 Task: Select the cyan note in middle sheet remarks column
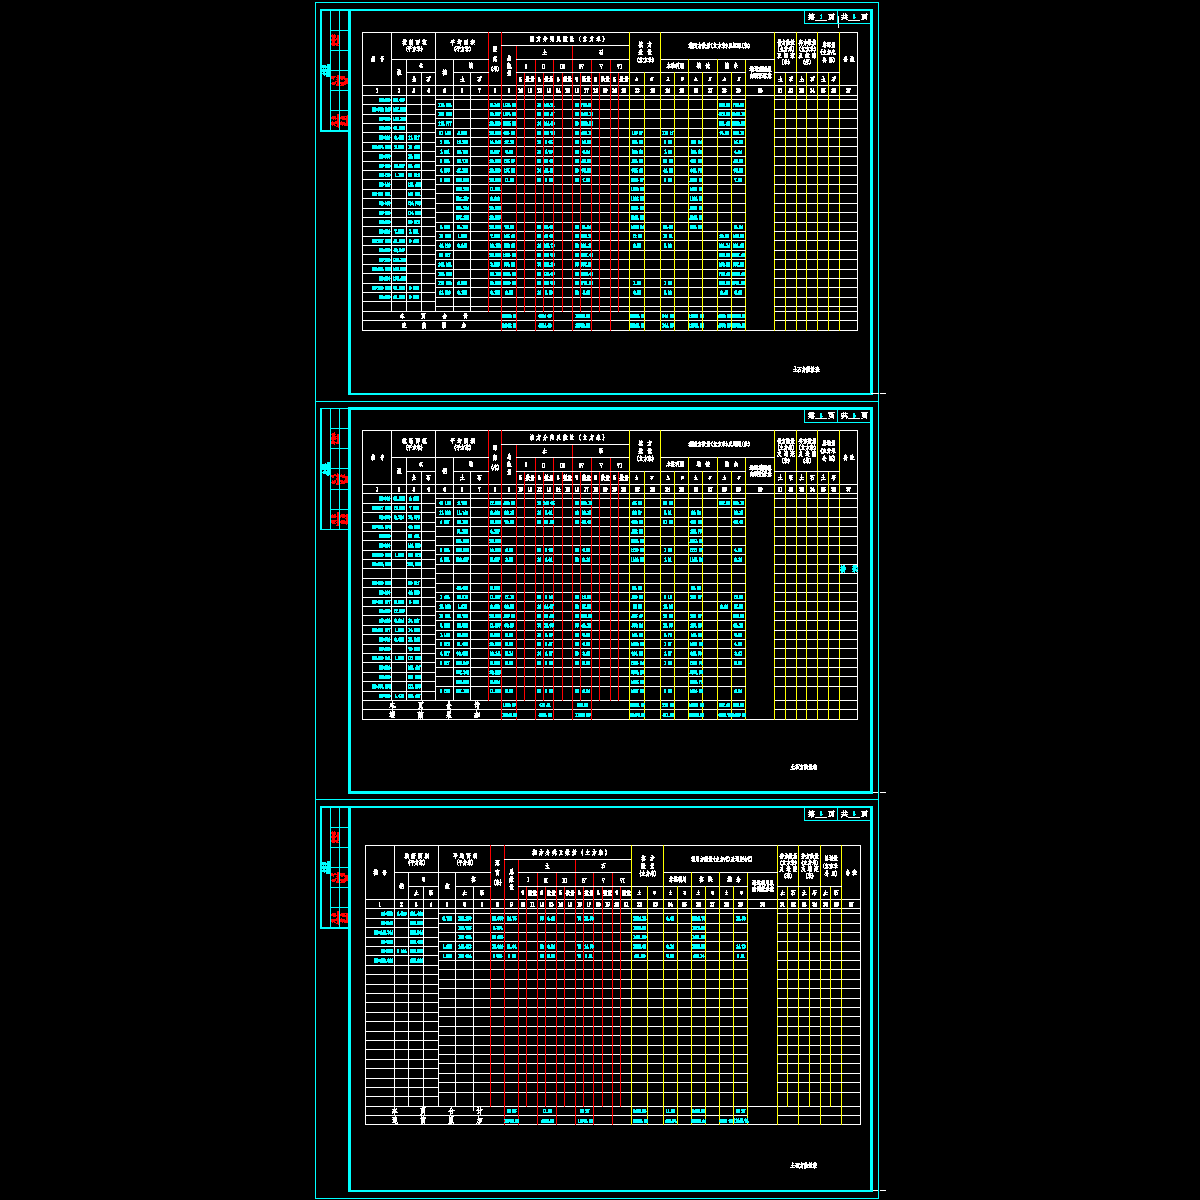click(x=848, y=568)
